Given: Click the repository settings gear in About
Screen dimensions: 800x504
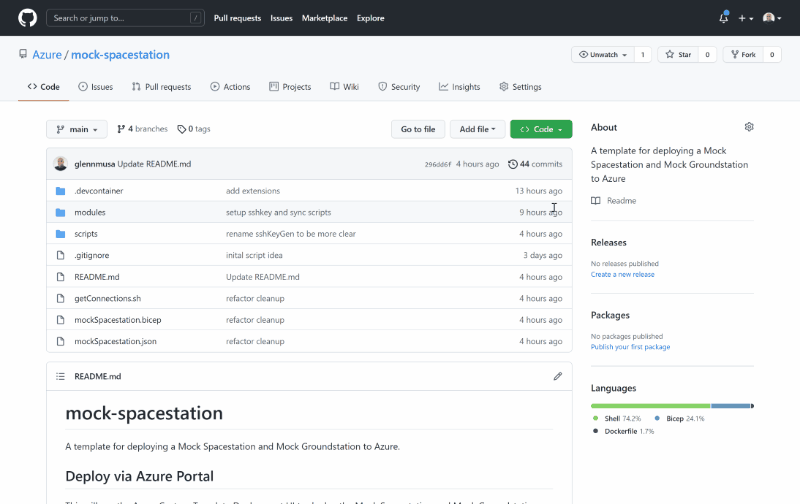Looking at the screenshot, I should coord(749,127).
